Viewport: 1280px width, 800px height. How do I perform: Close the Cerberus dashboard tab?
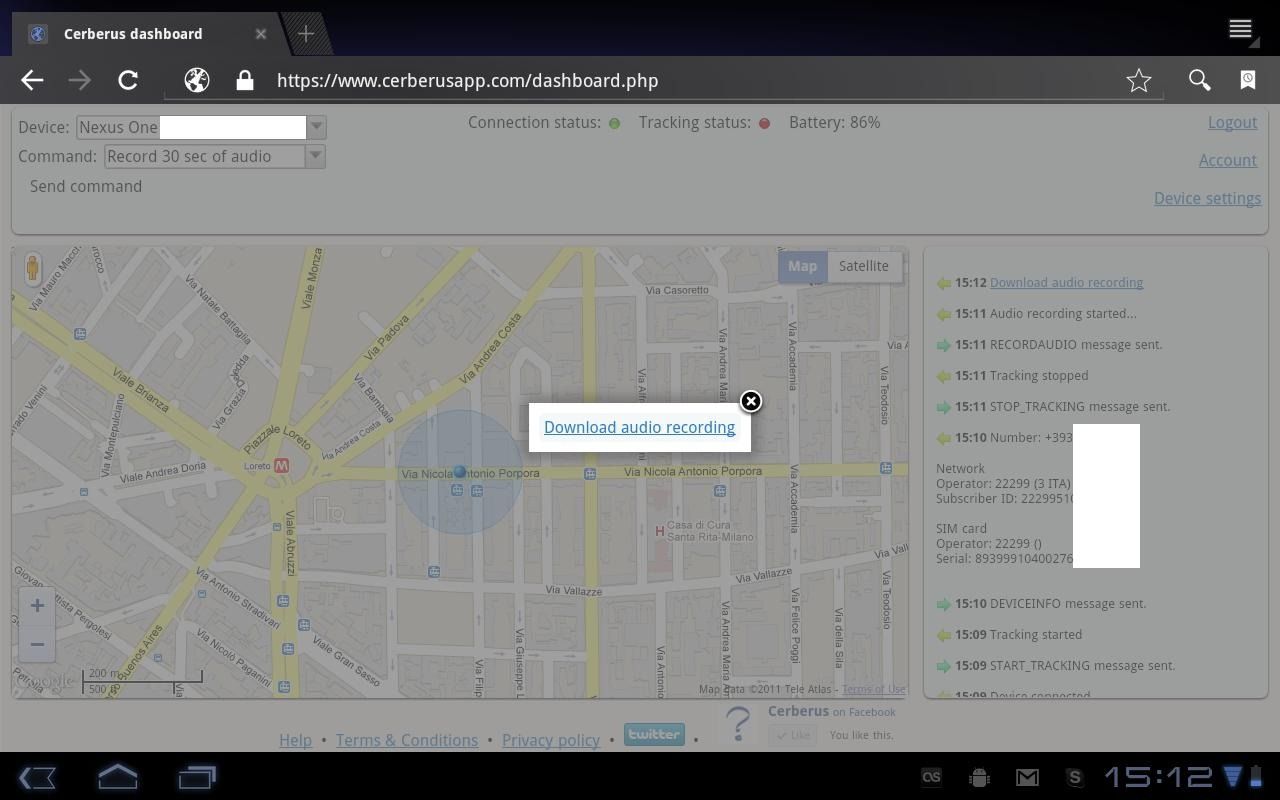(261, 34)
